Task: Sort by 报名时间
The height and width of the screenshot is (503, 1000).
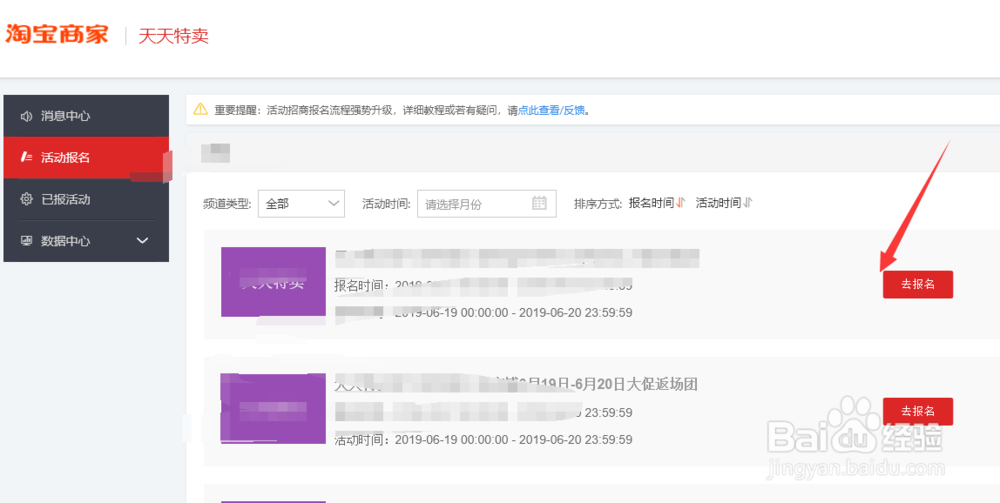Action: pyautogui.click(x=651, y=203)
